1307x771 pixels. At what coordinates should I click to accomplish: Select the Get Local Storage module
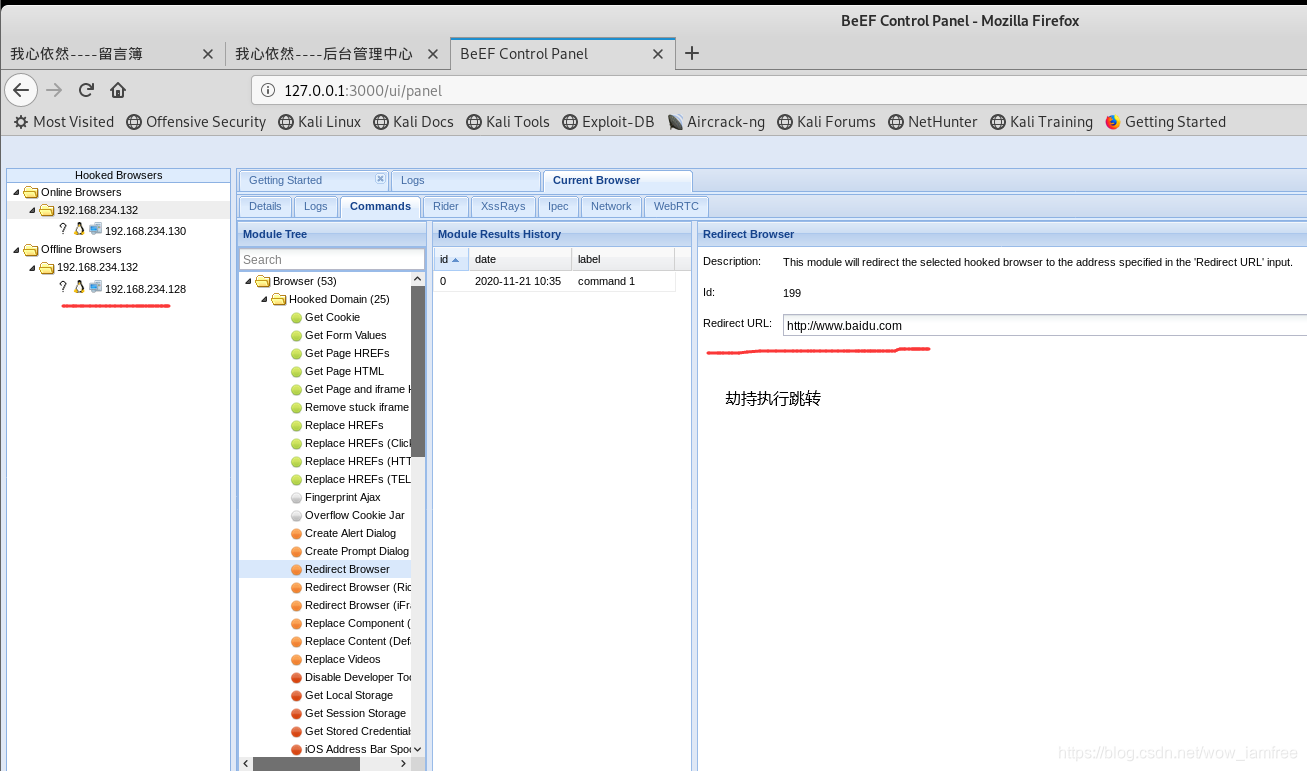[x=348, y=695]
